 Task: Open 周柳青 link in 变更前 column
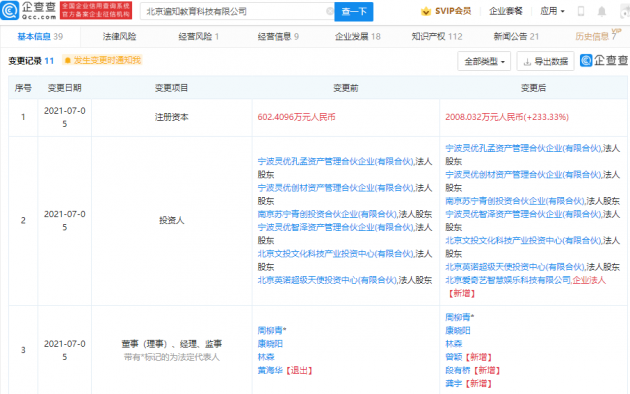(270, 331)
